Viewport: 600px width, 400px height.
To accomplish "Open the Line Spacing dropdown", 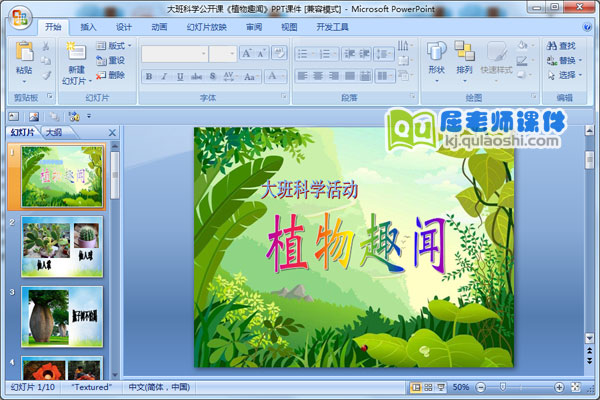I will pyautogui.click(x=384, y=54).
